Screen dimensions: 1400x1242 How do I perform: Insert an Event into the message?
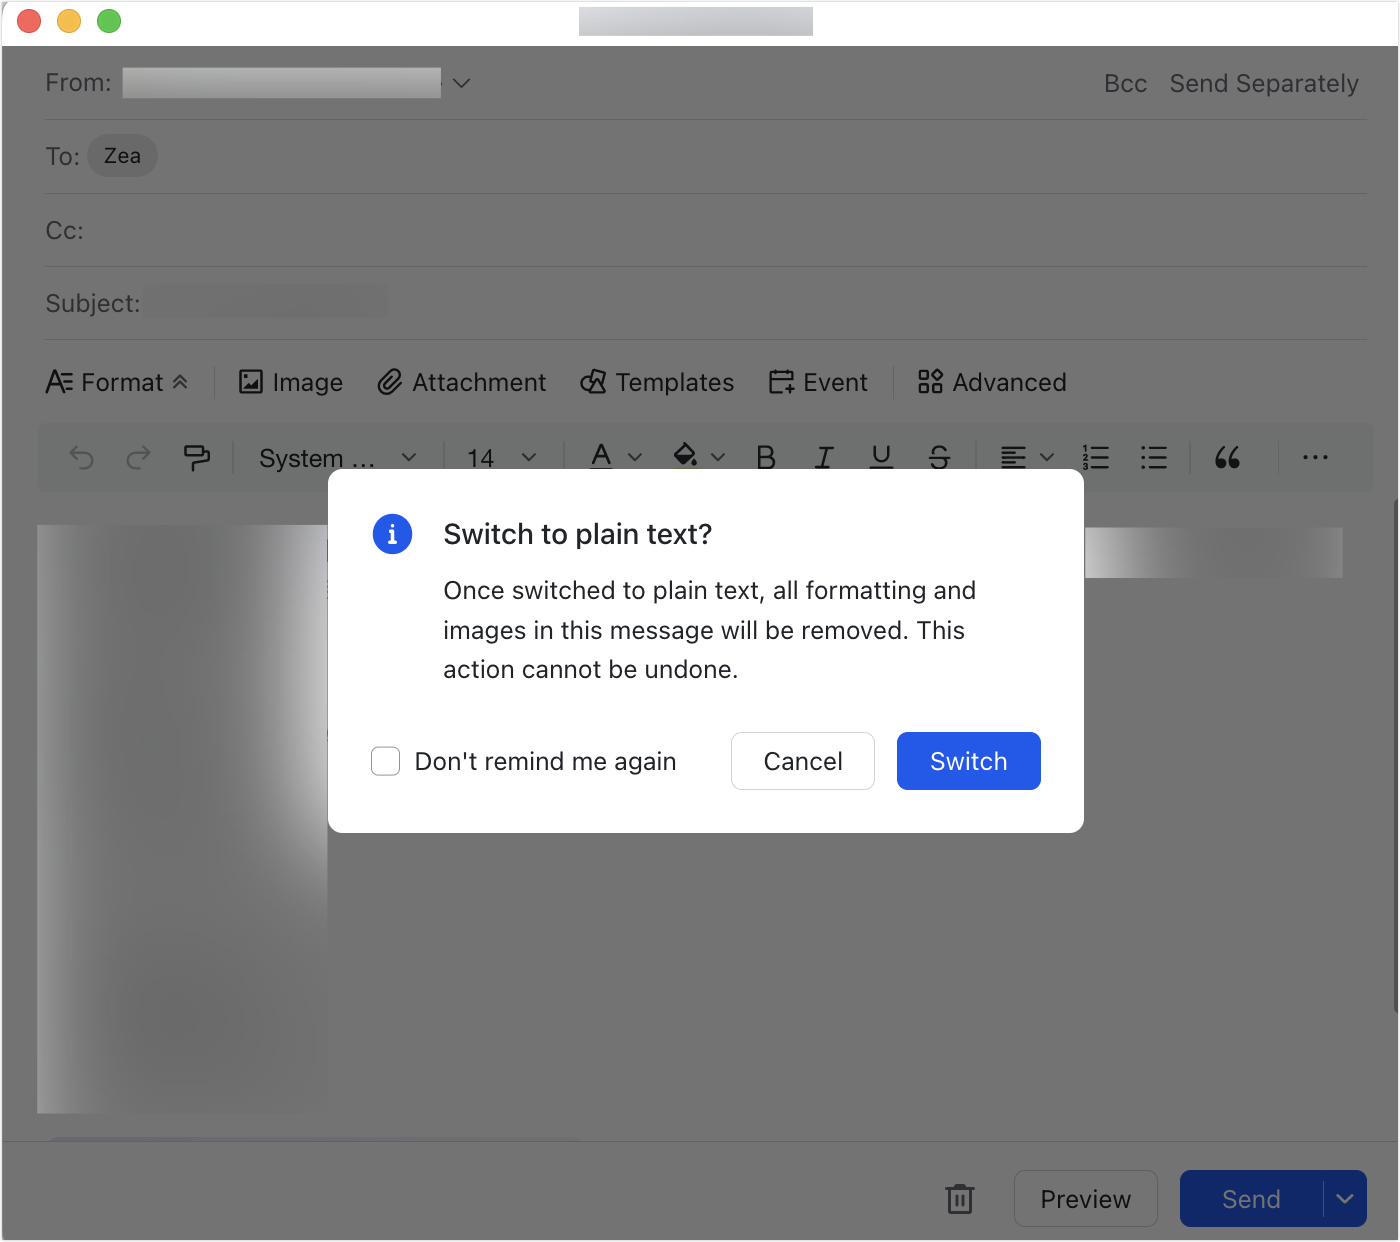click(817, 382)
